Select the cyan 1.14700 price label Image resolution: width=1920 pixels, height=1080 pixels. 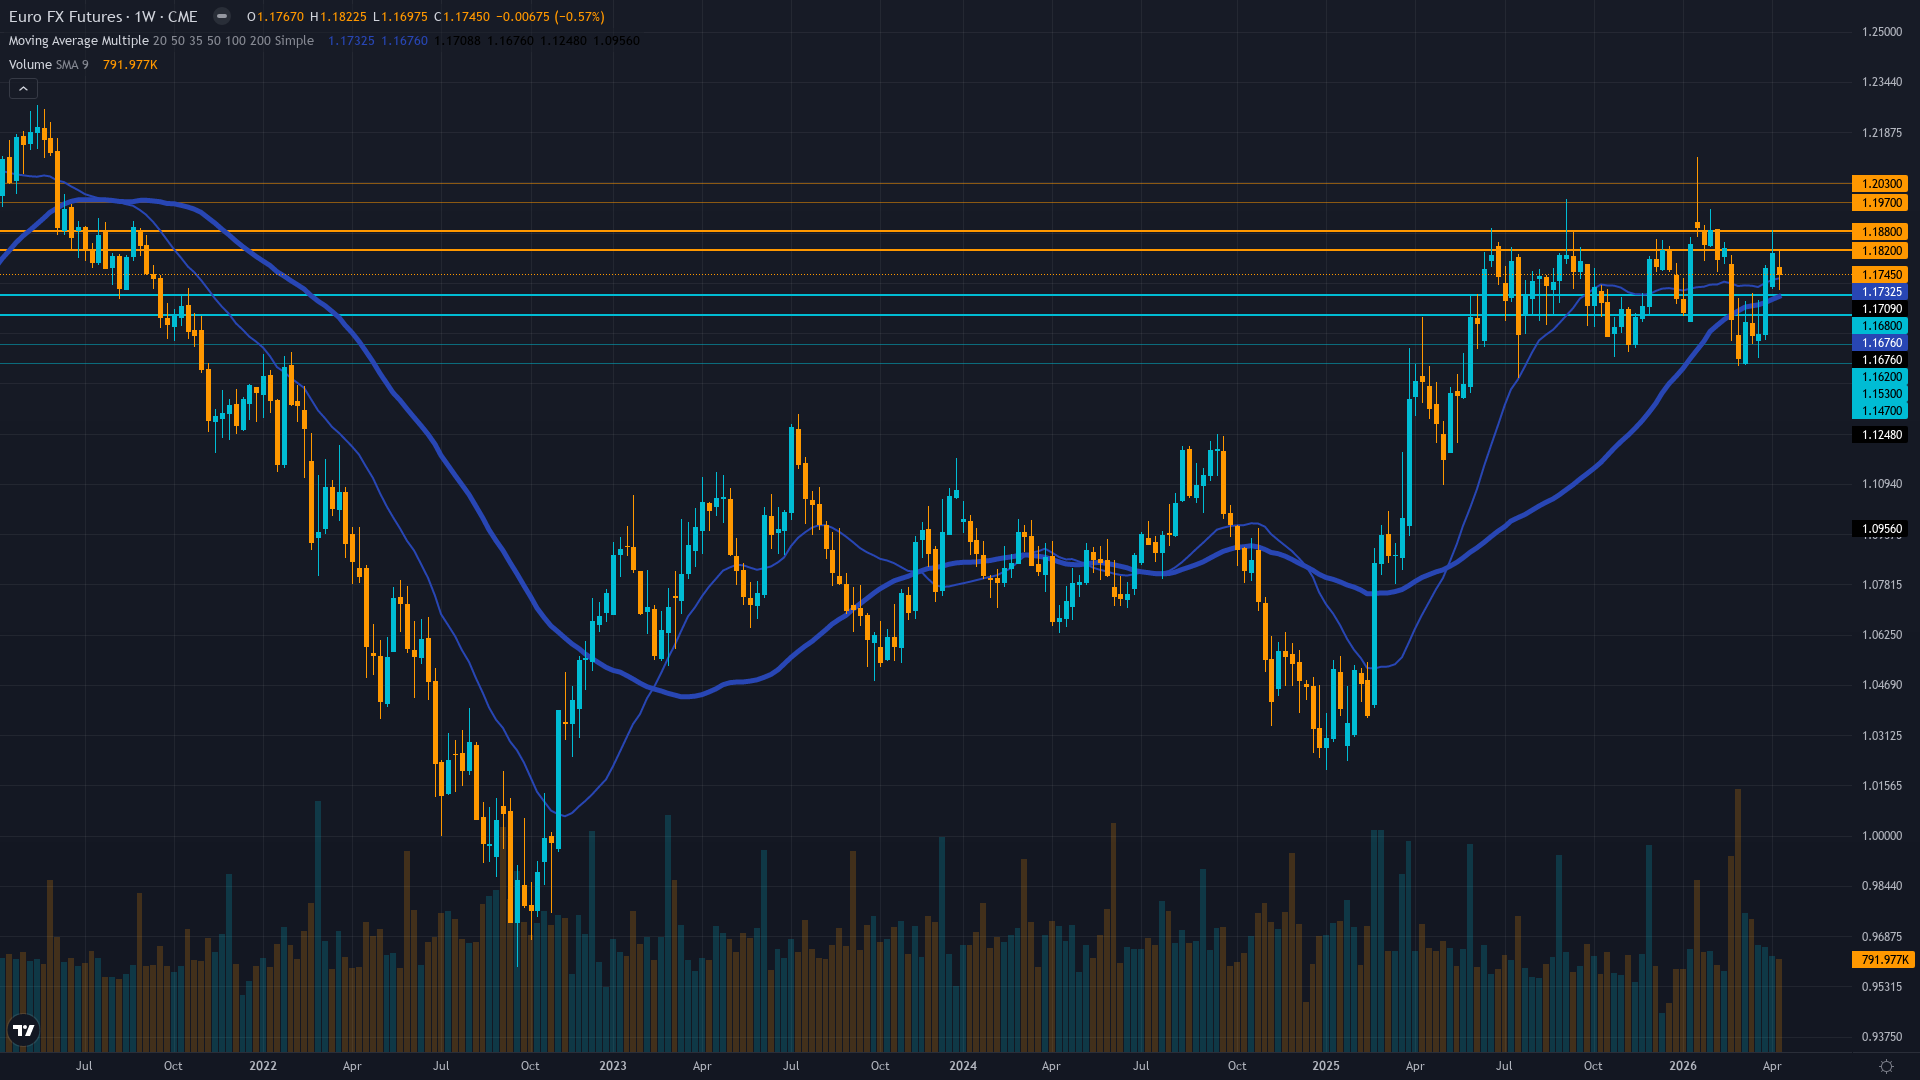pyautogui.click(x=1880, y=411)
